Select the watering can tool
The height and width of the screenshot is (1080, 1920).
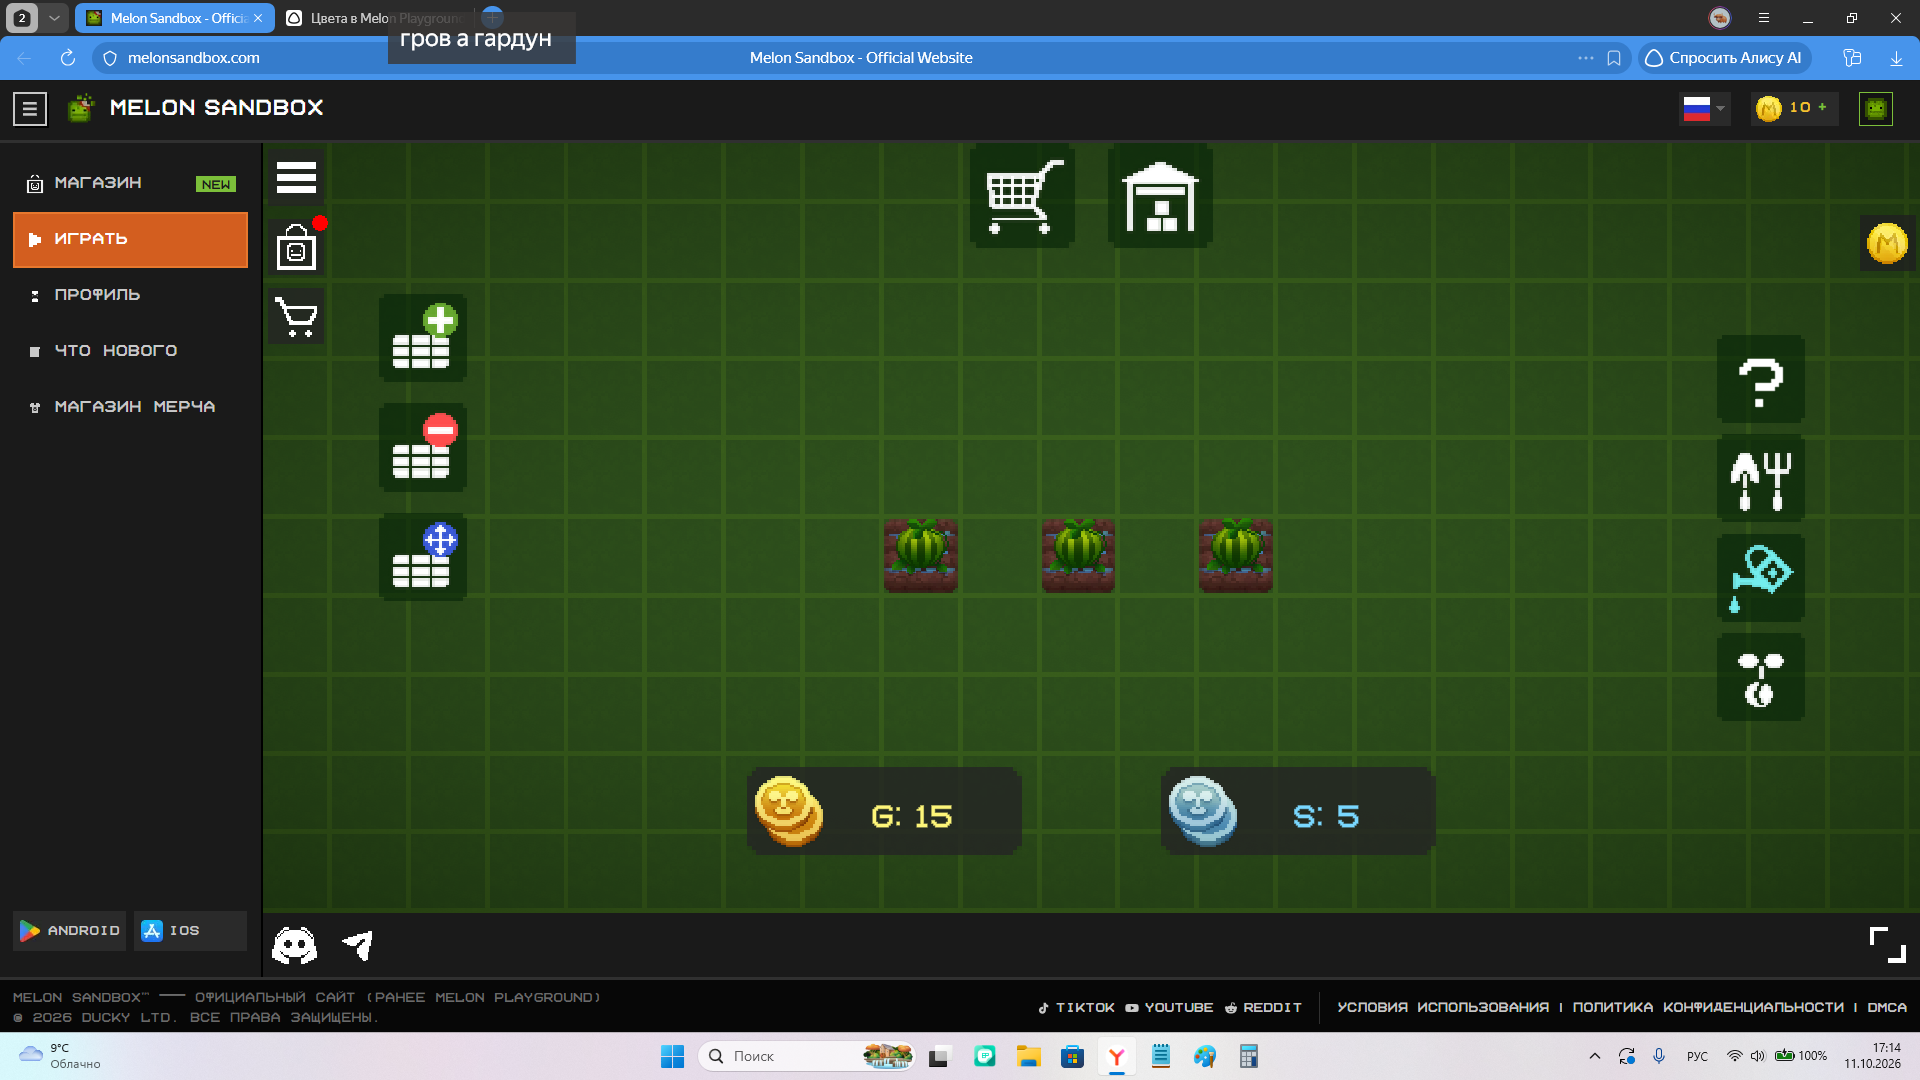[x=1760, y=578]
